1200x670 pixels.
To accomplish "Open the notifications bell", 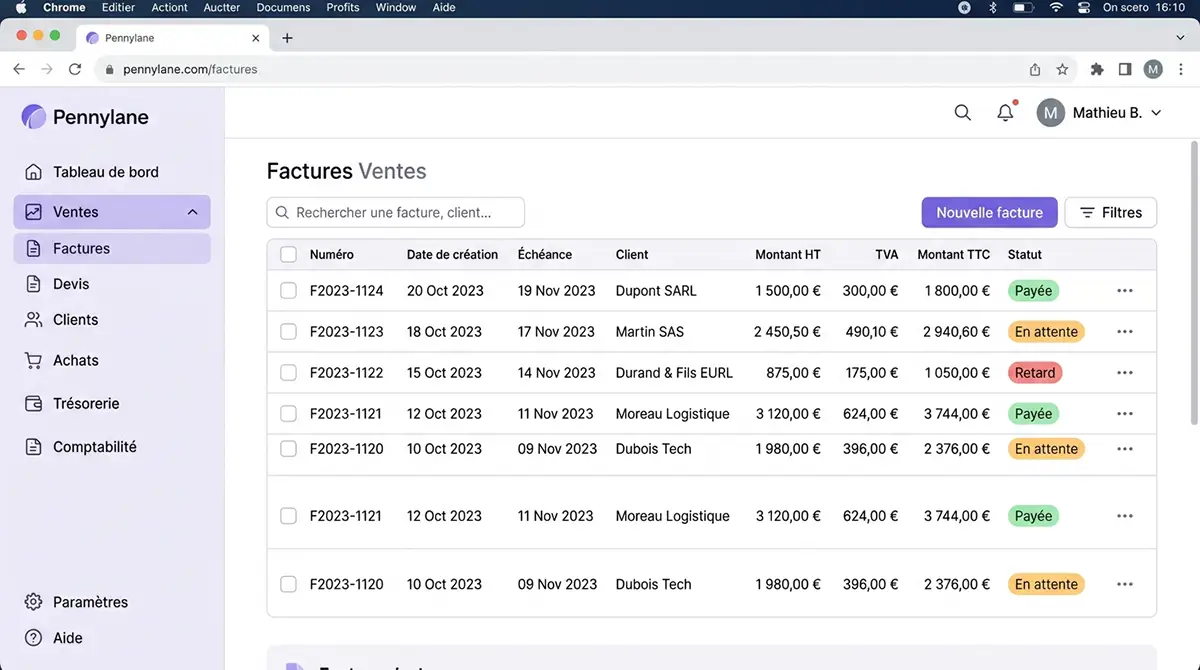I will pos(1006,113).
